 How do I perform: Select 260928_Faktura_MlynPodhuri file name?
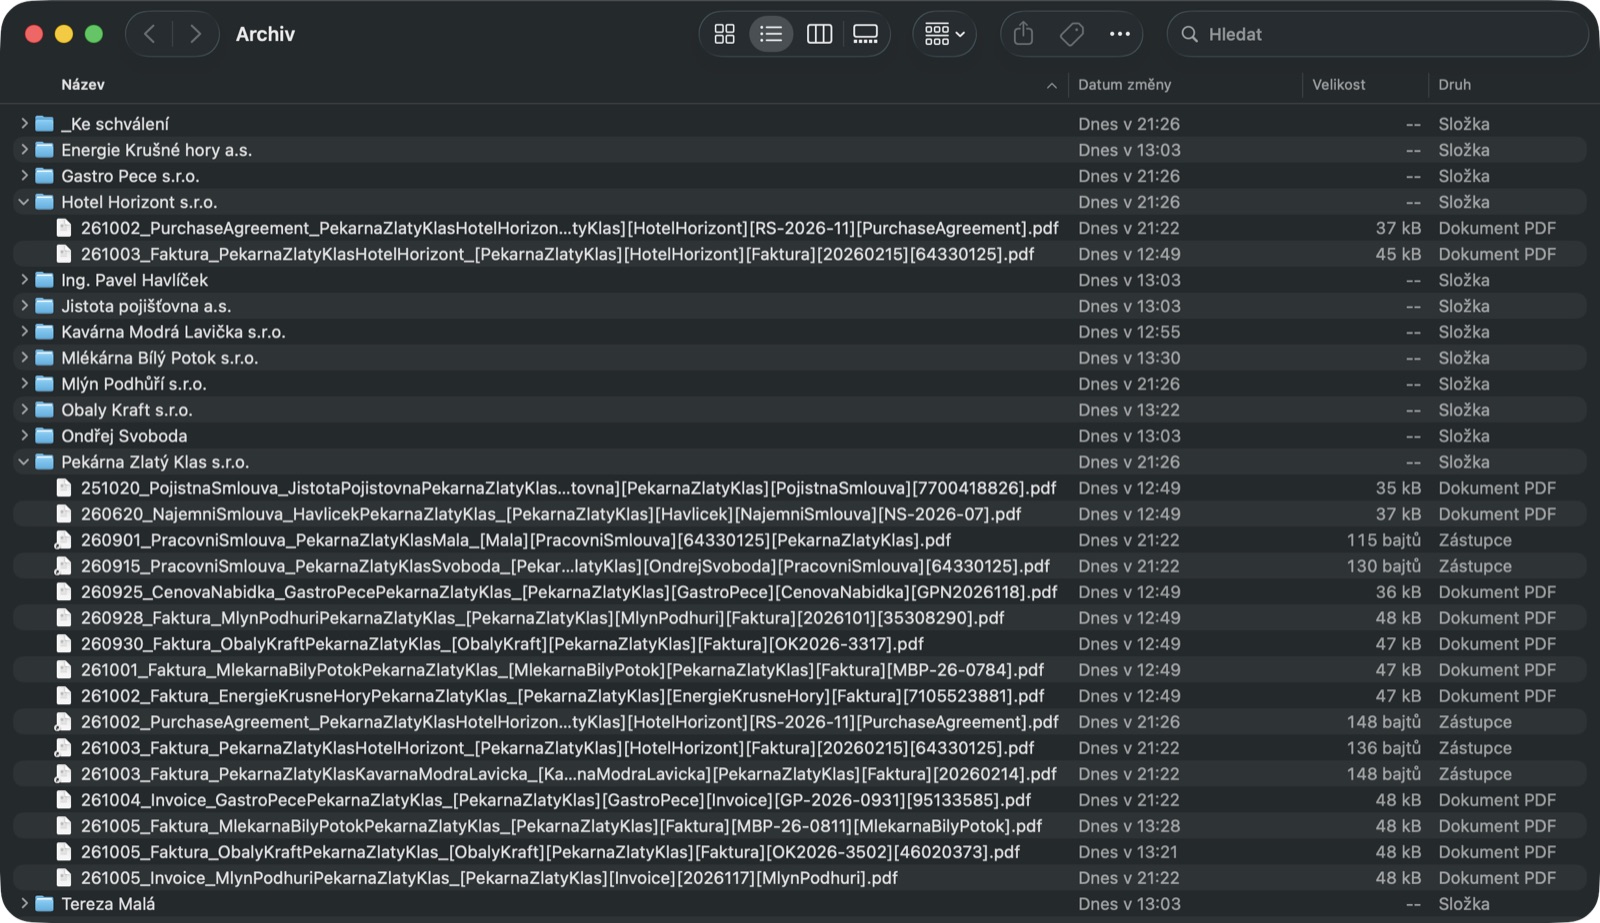pos(543,618)
